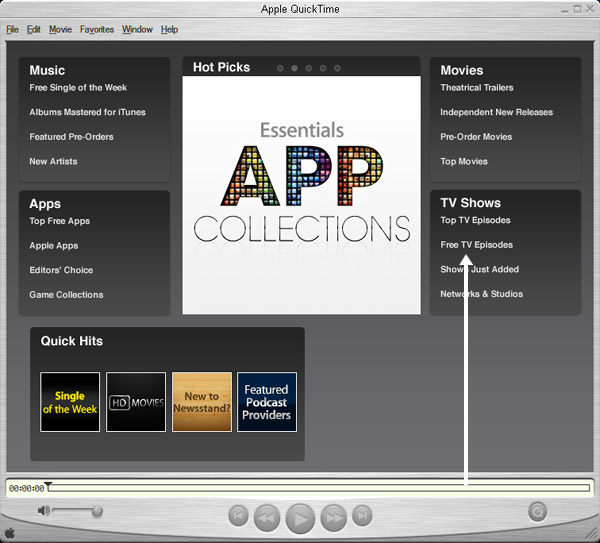This screenshot has height=543, width=600.
Task: Click the Movies section heading
Action: [462, 70]
